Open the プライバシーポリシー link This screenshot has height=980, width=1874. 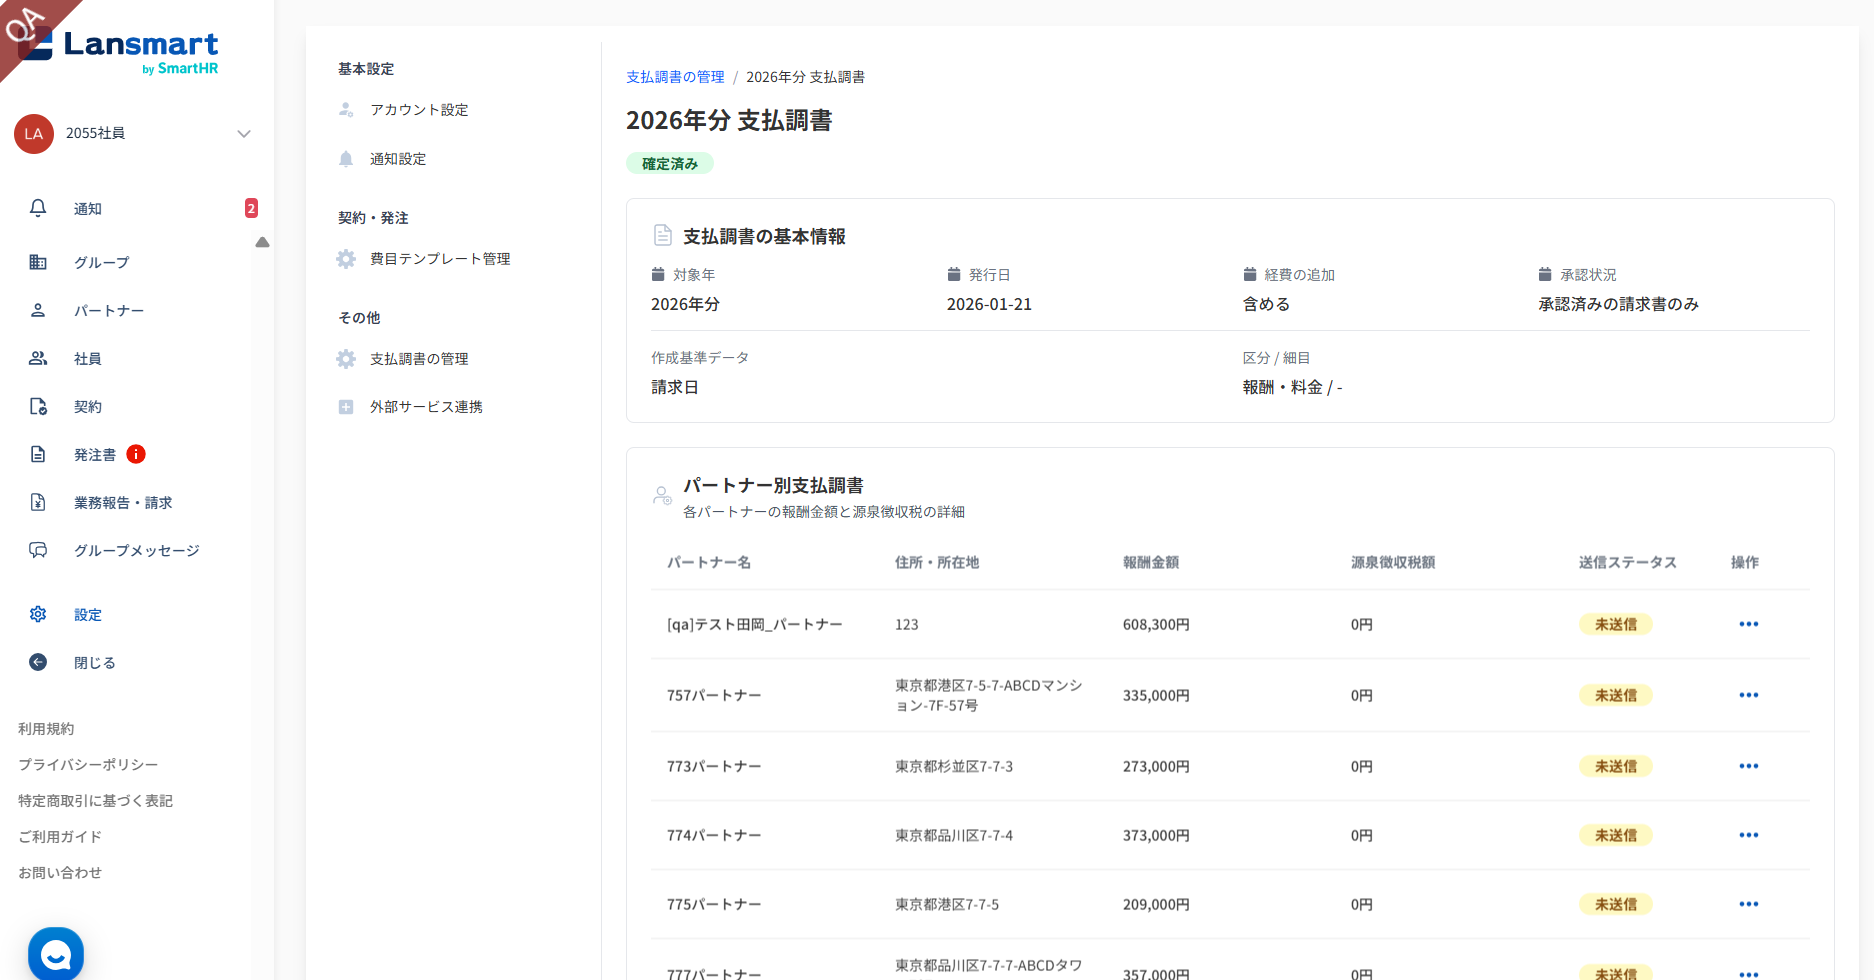[x=88, y=765]
